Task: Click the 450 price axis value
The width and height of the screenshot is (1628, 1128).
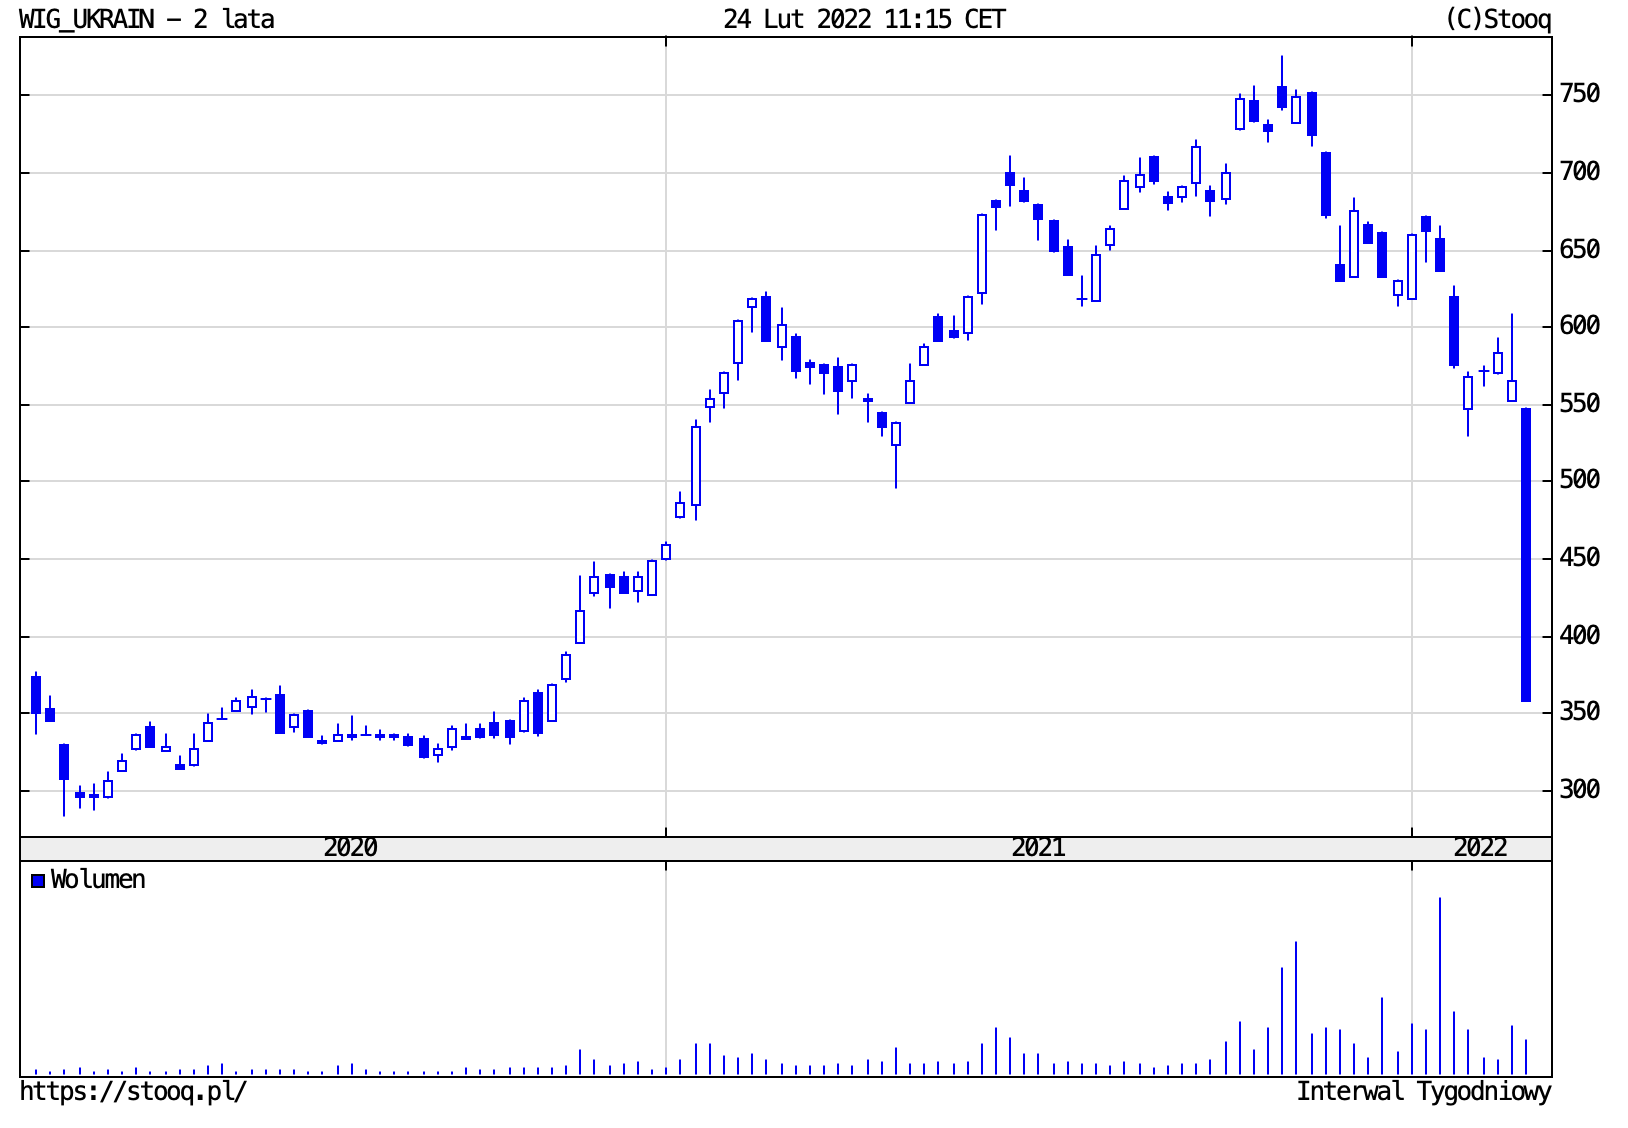Action: (1580, 558)
